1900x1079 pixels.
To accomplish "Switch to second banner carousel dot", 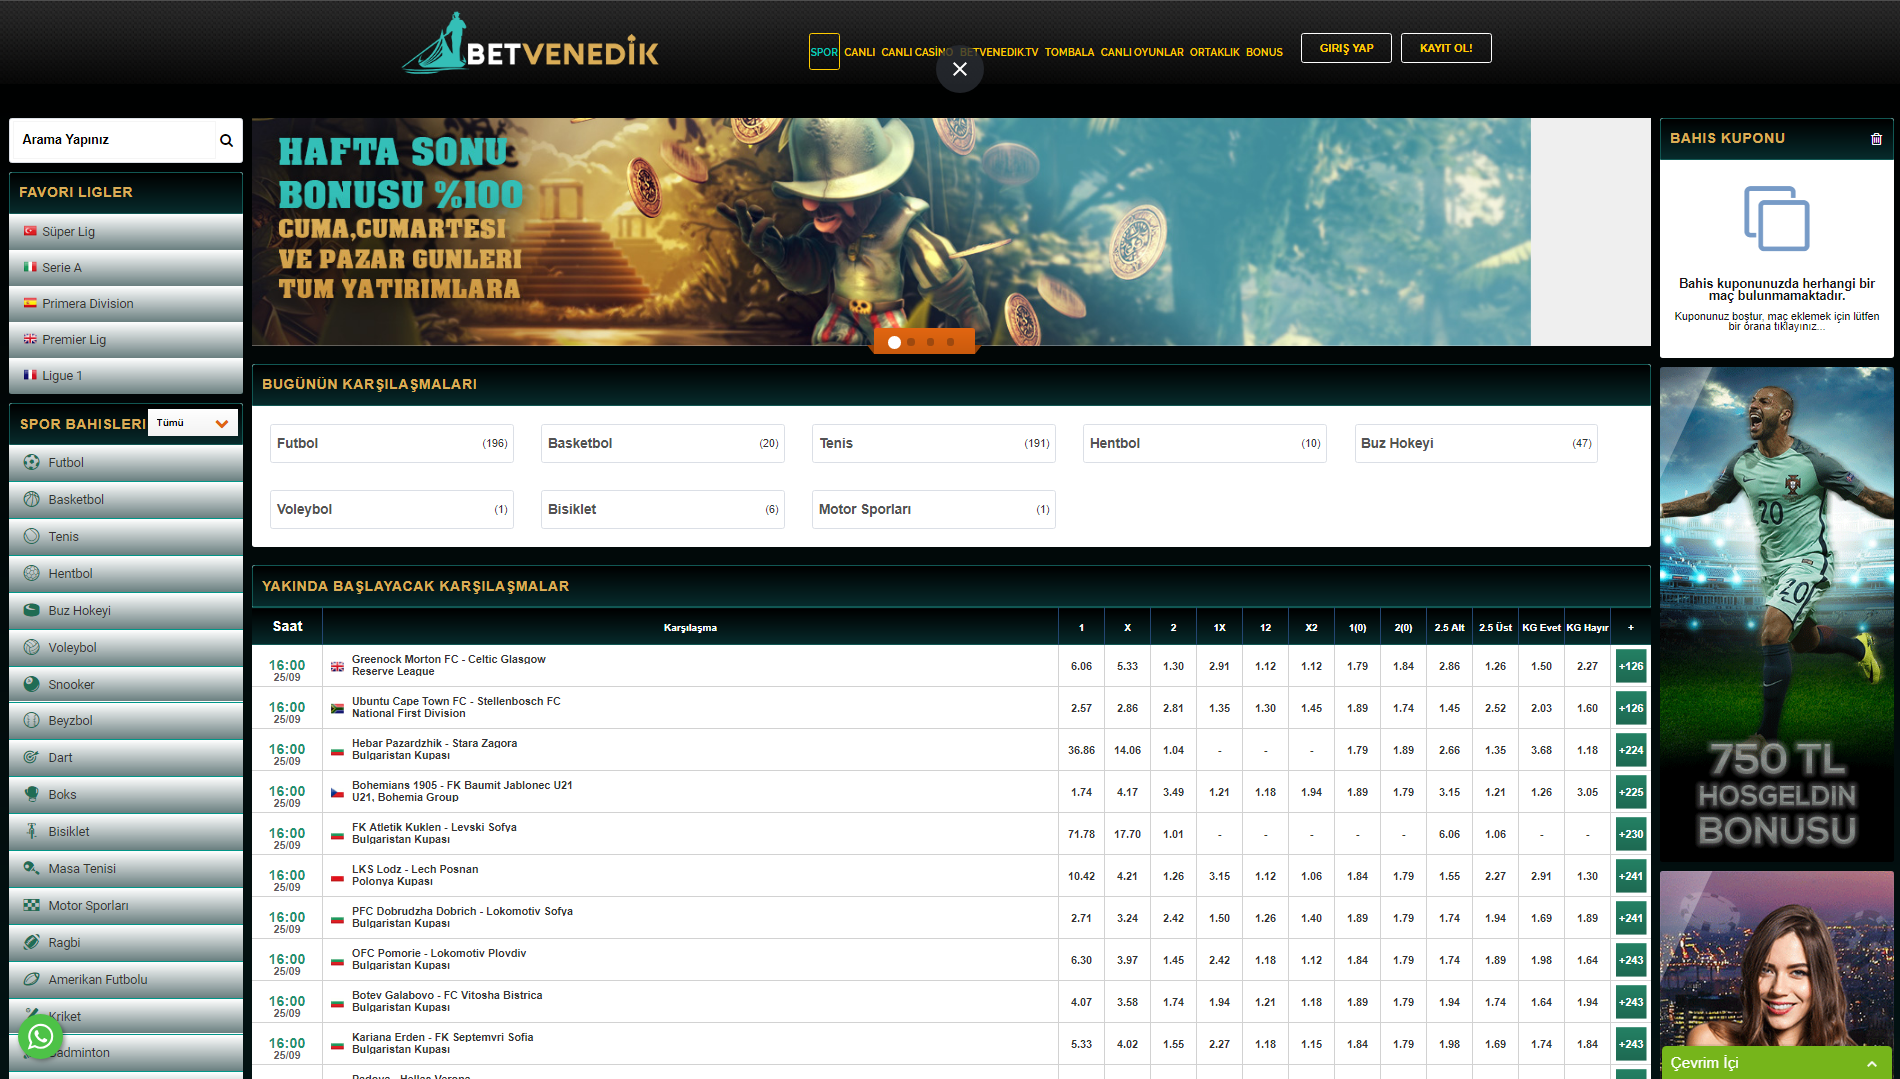I will 912,342.
